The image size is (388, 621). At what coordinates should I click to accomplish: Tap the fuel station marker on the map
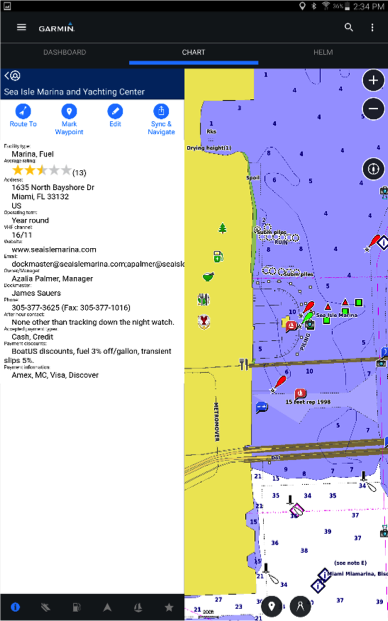[218, 257]
